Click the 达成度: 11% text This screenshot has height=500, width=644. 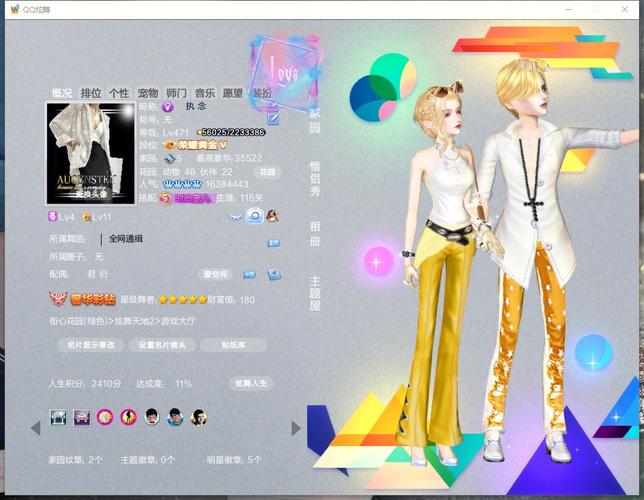[x=164, y=384]
